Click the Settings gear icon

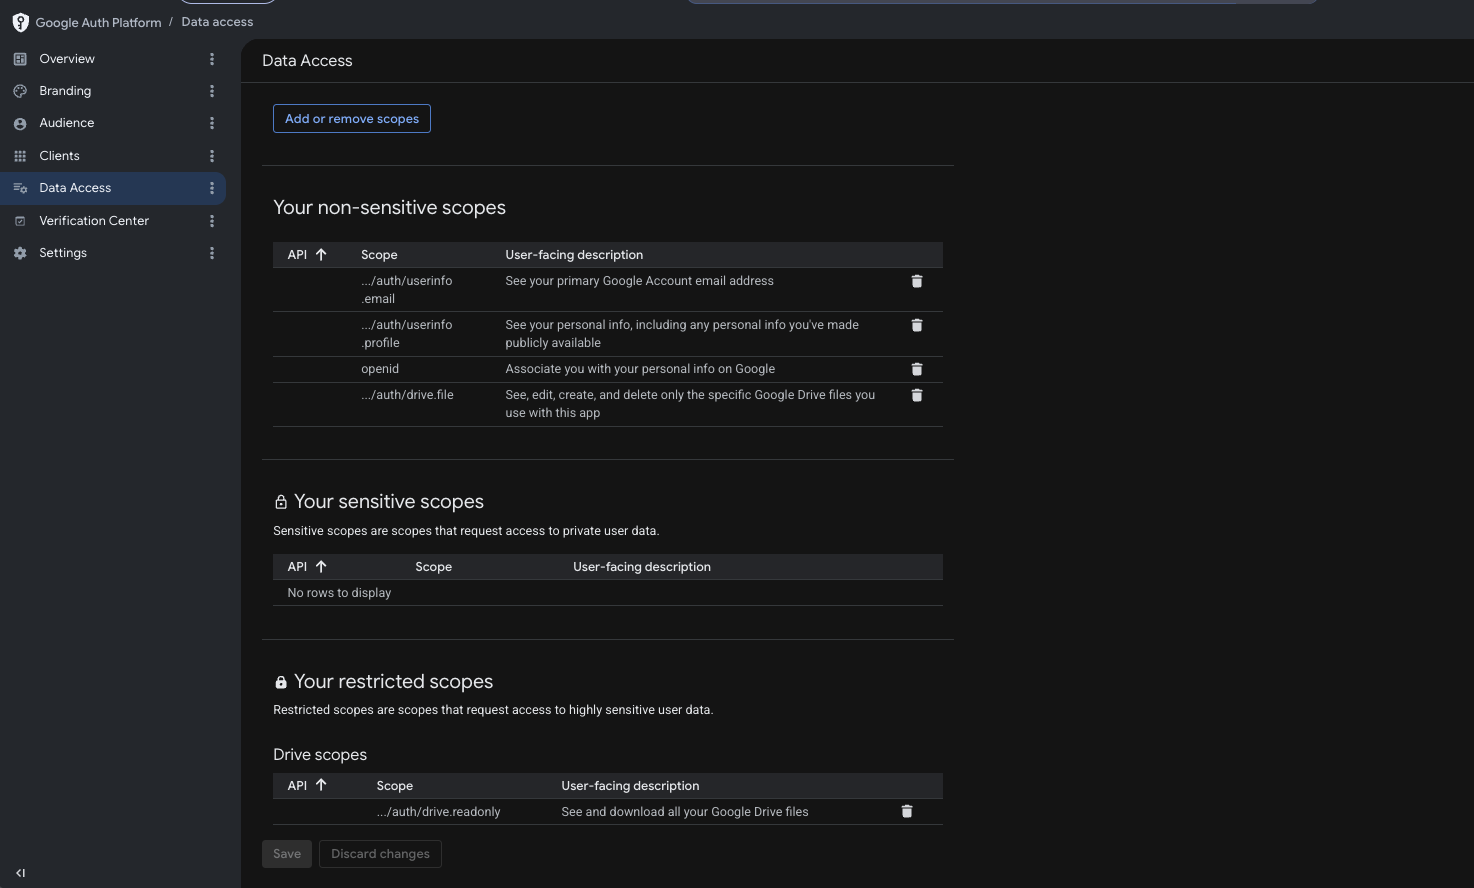(x=20, y=253)
